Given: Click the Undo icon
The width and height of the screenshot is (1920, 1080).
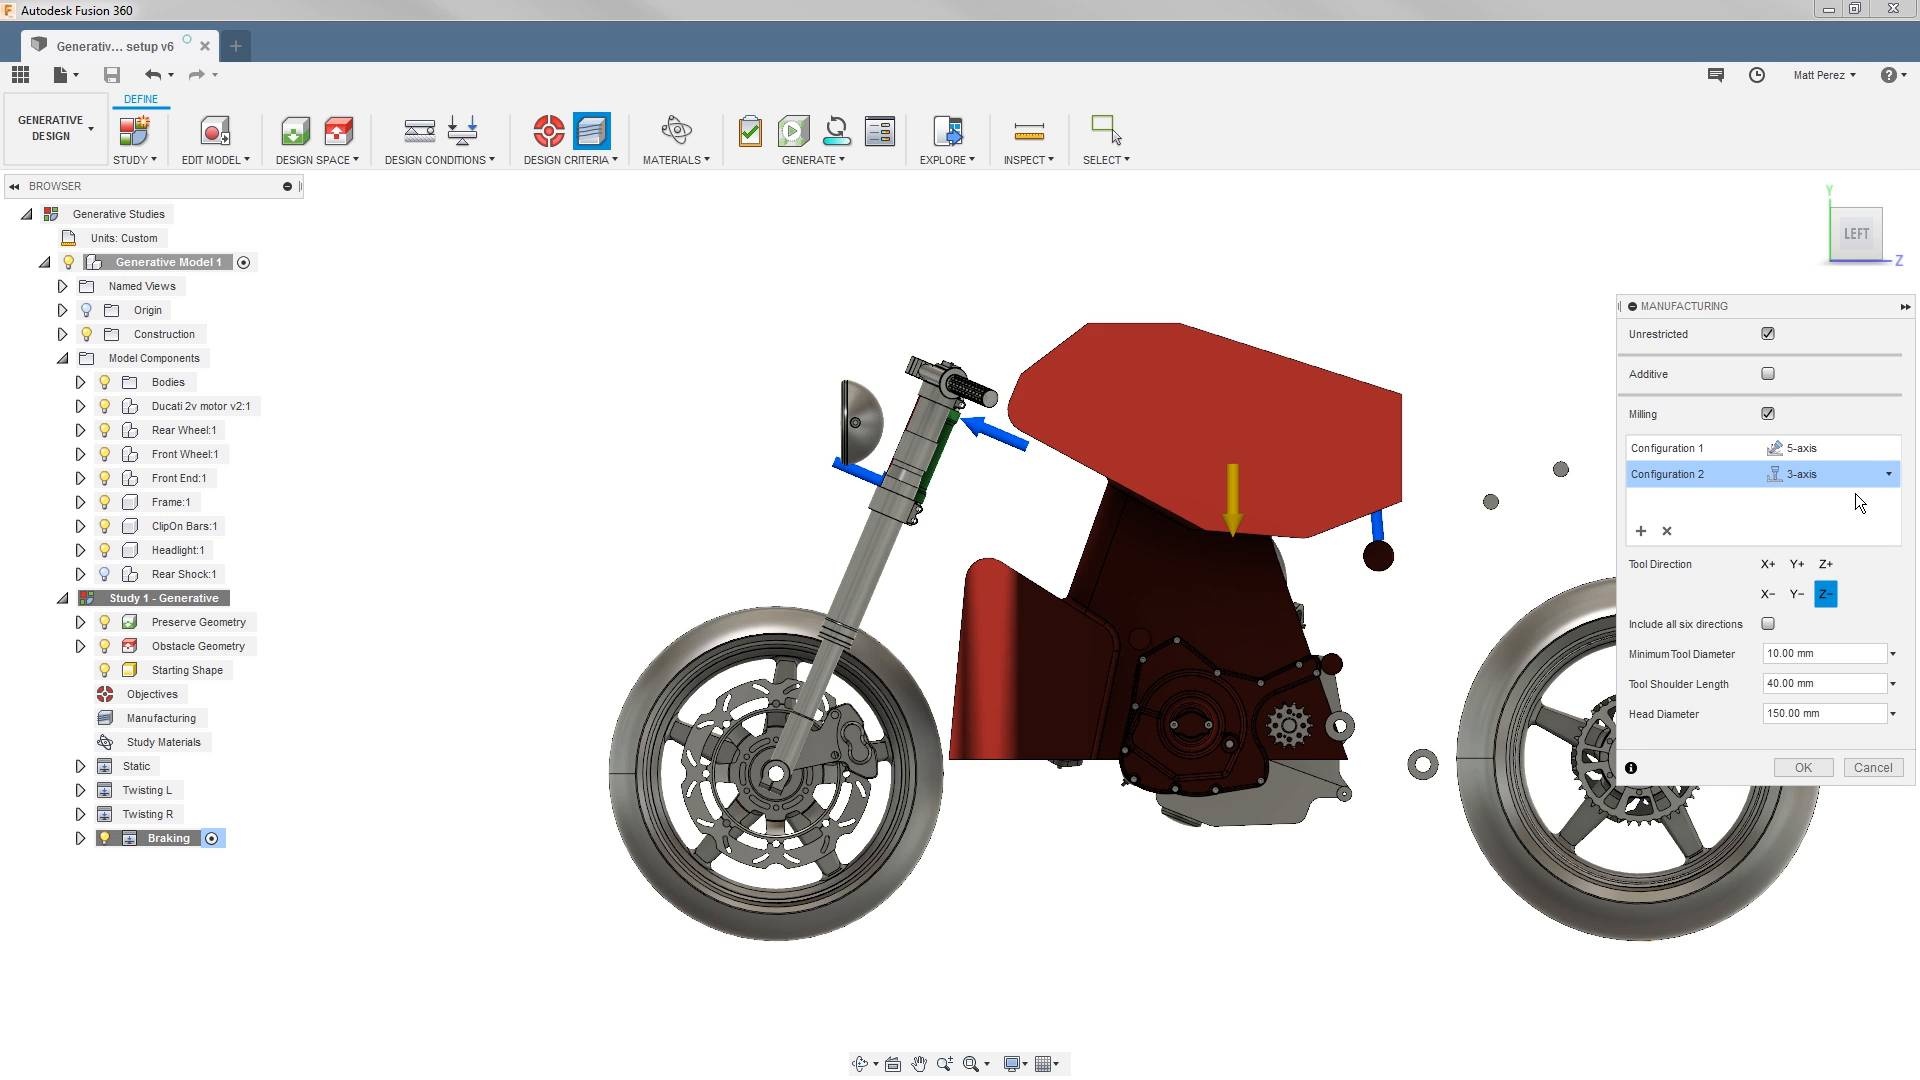Looking at the screenshot, I should [x=152, y=74].
